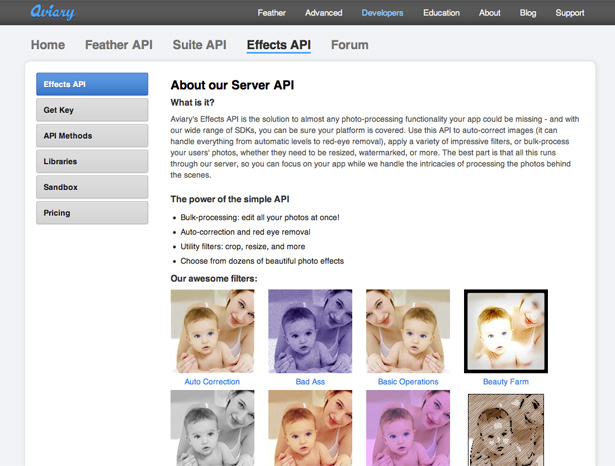The height and width of the screenshot is (466, 615).
Task: Select the Effects API tab
Action: pos(279,45)
